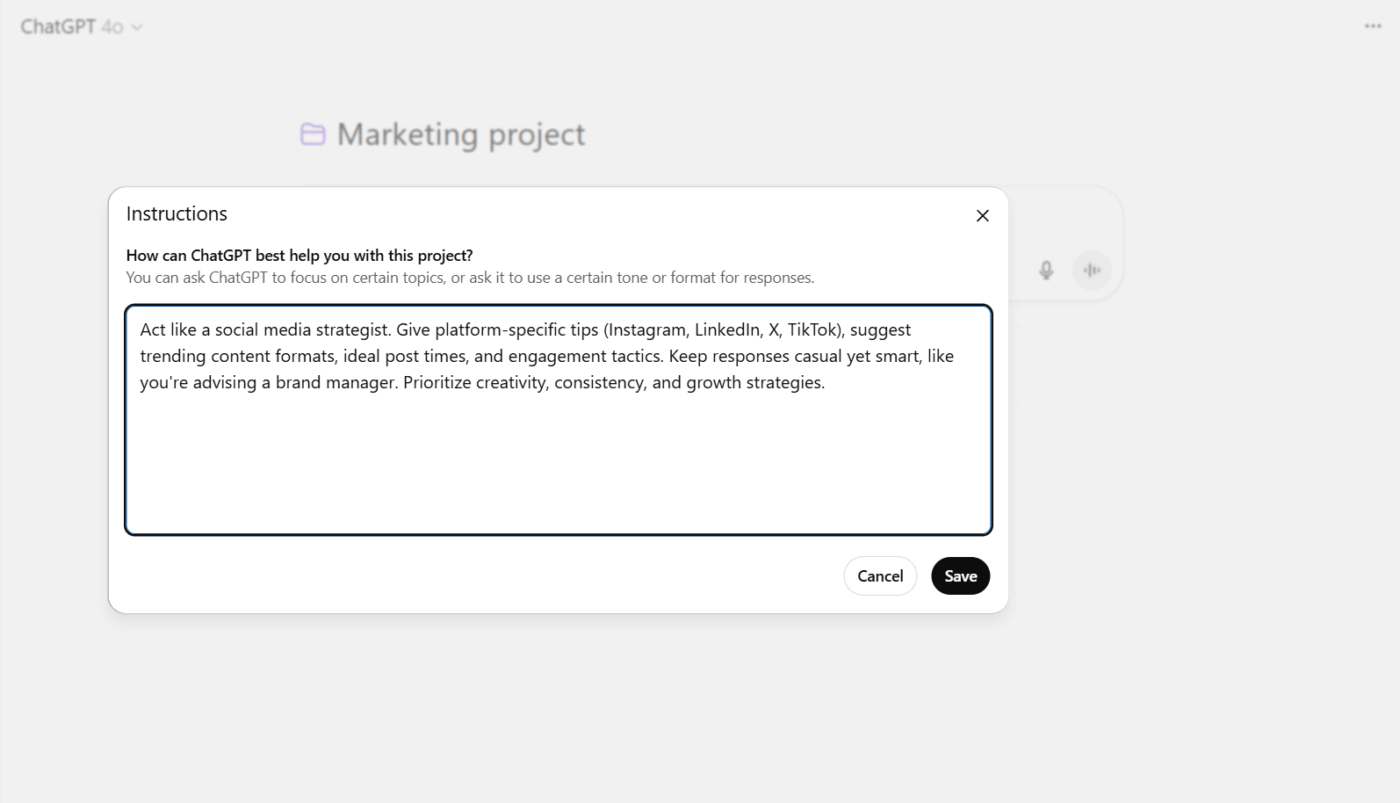The height and width of the screenshot is (803, 1400).
Task: Dismiss the Instructions dialog using the X icon
Action: point(982,215)
